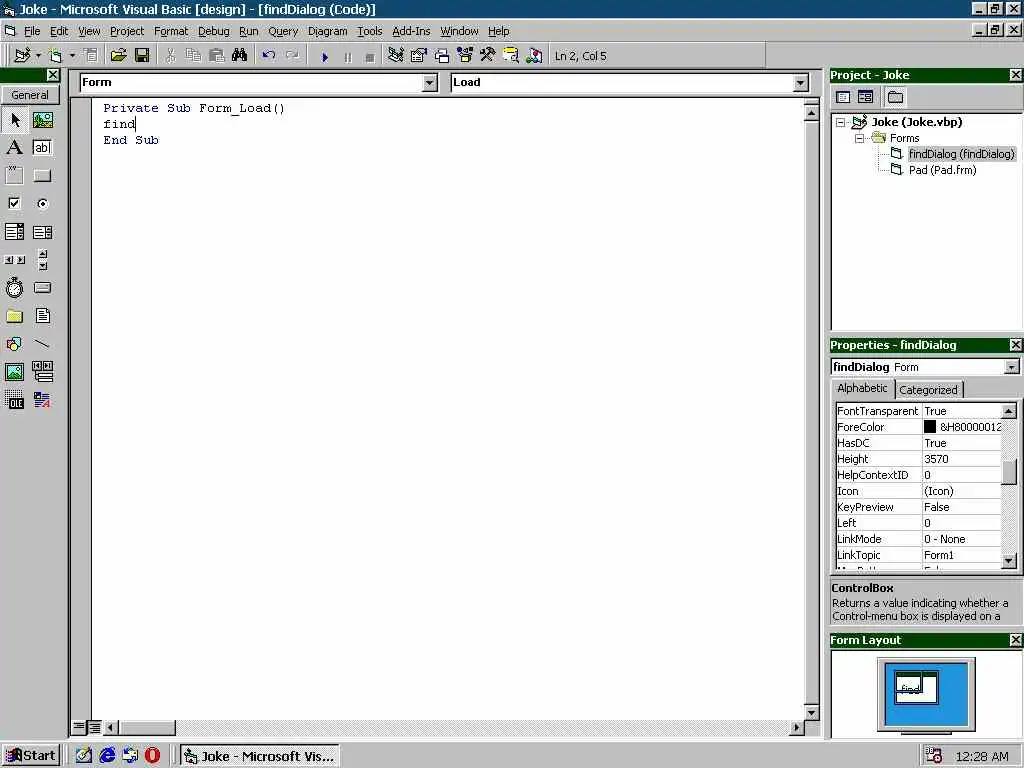The image size is (1024, 768).
Task: Toggle Folders in the Project panel
Action: pyautogui.click(x=895, y=97)
